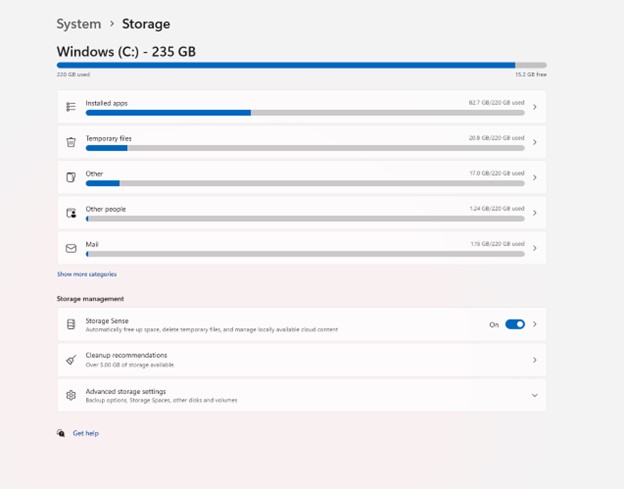This screenshot has width=624, height=489.
Task: Click the Other people usage bar
Action: [305, 219]
